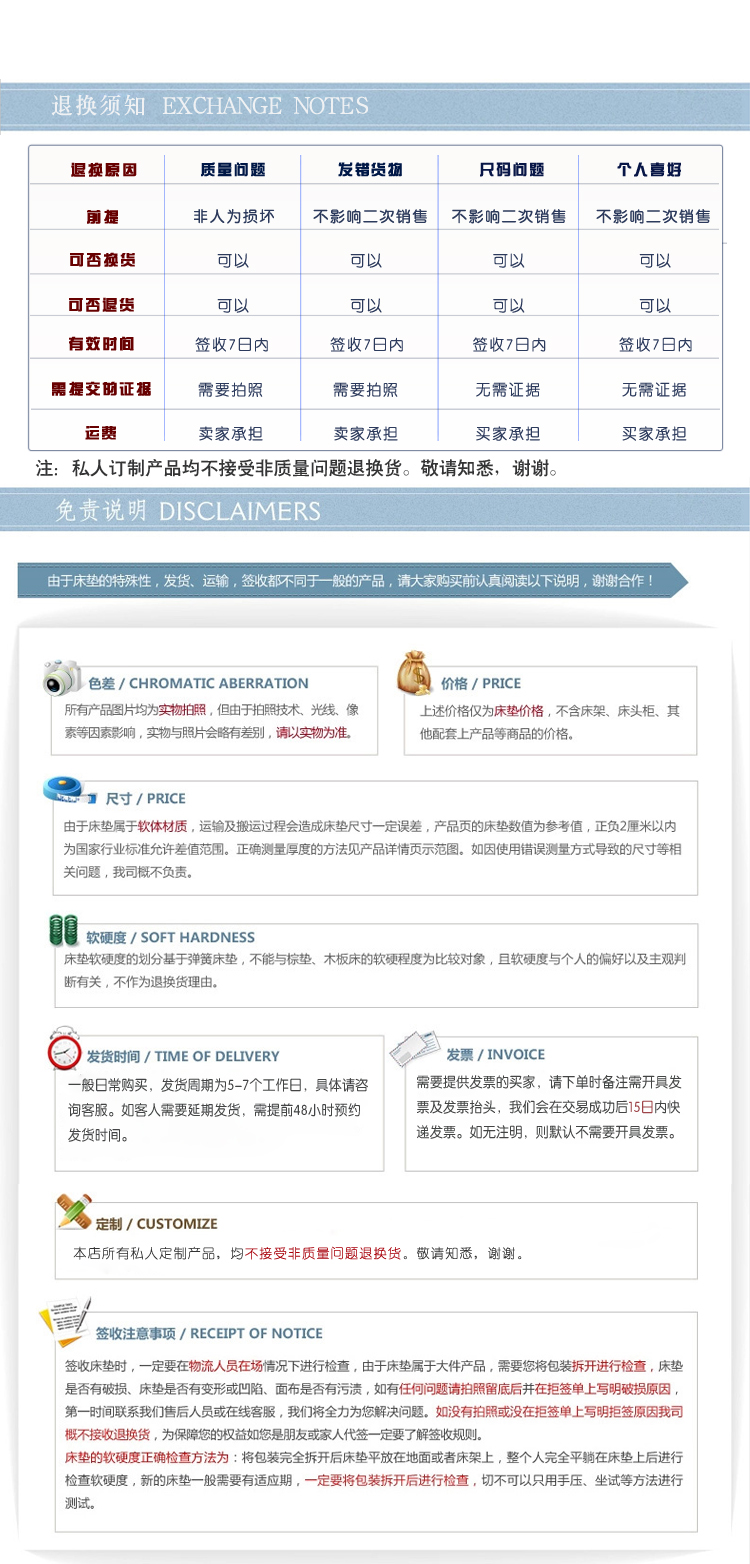Click the red 实物拍照 text
Screen dimensions: 750x1564
(x=182, y=710)
